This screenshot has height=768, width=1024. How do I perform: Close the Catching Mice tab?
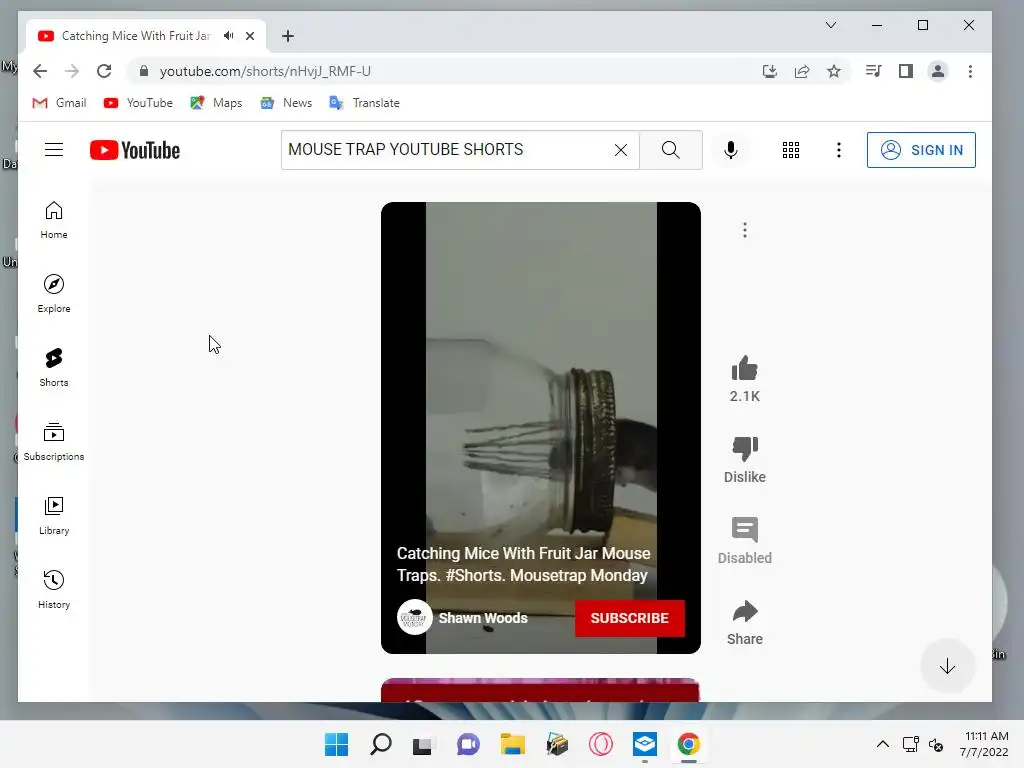coord(249,36)
